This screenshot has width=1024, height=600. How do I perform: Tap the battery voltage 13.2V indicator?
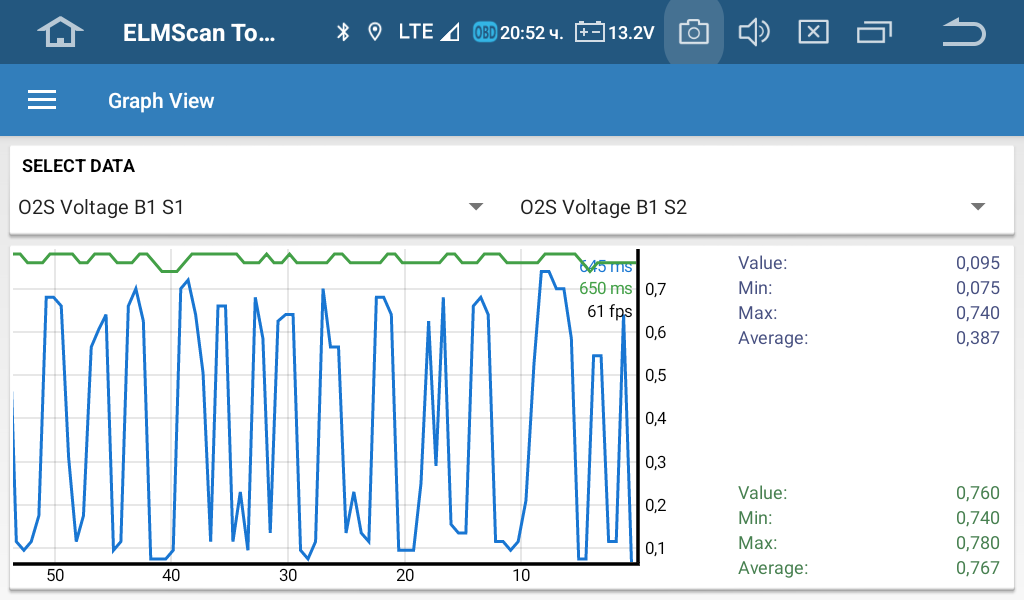coord(615,32)
